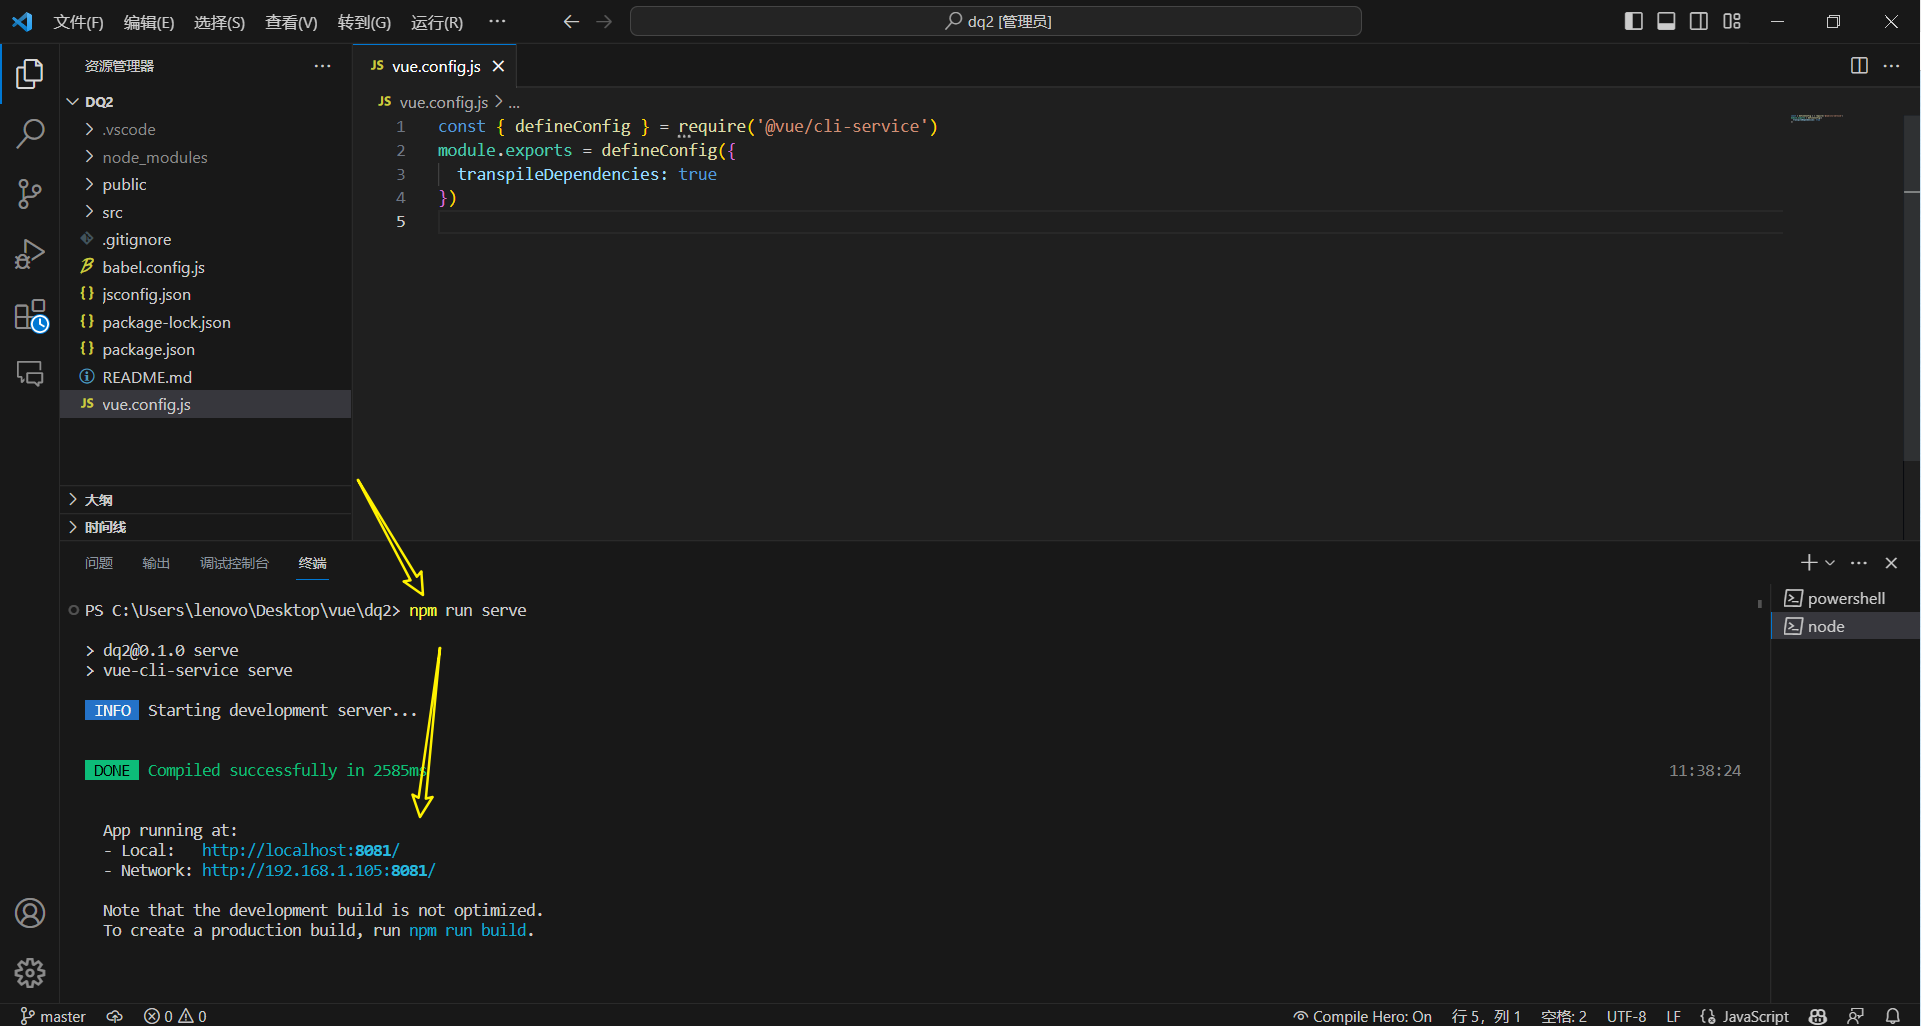The height and width of the screenshot is (1026, 1921).
Task: Expand the src folder
Action: pyautogui.click(x=89, y=212)
